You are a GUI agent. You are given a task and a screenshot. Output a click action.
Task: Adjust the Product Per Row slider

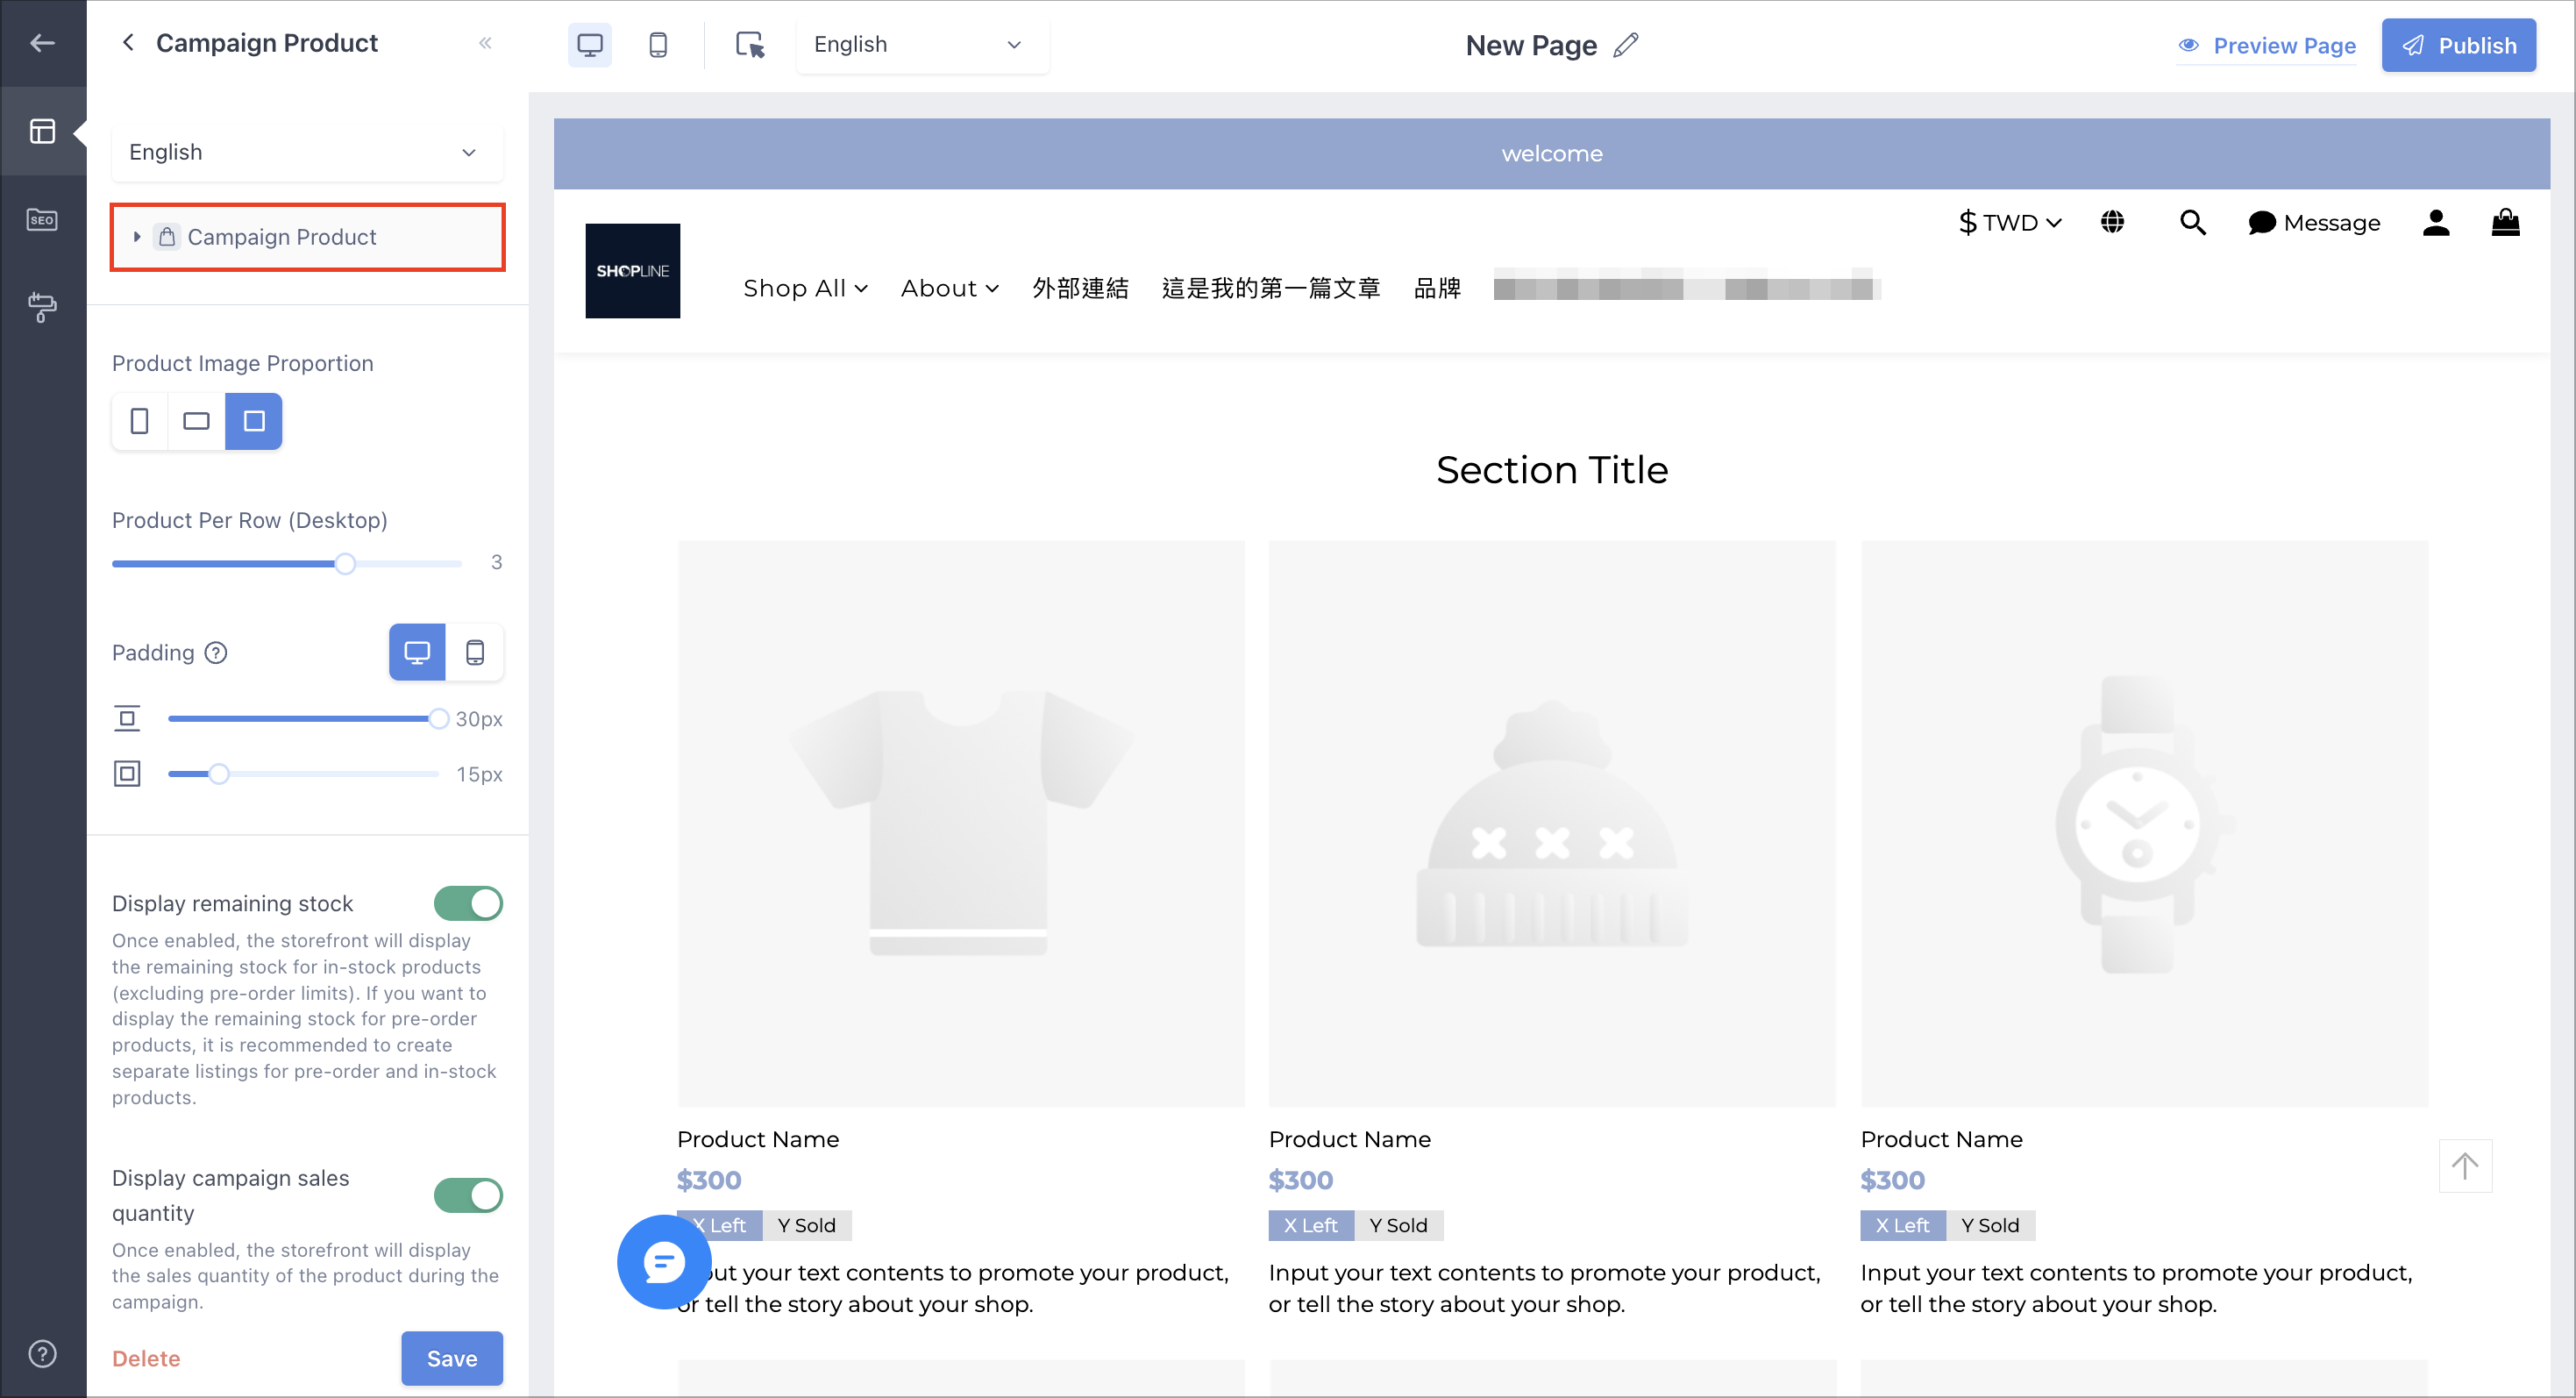pyautogui.click(x=345, y=564)
